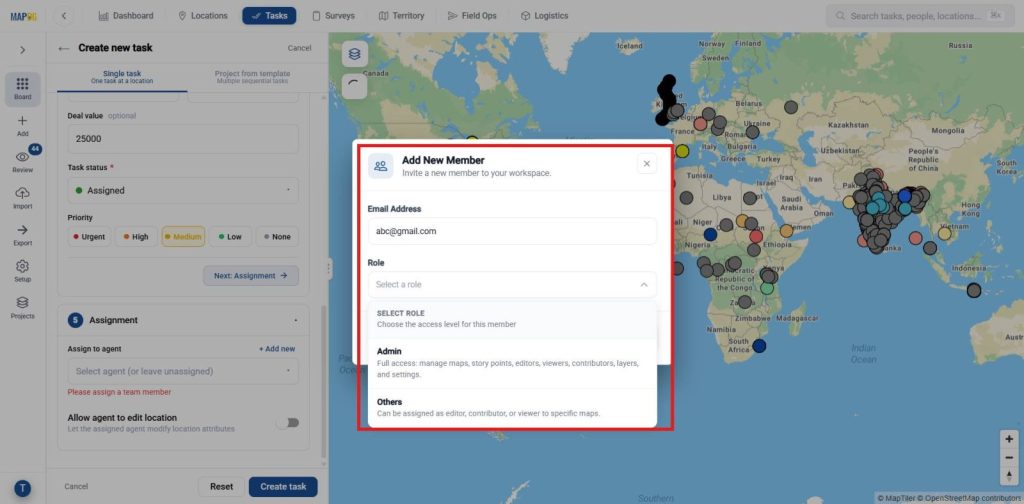Set priority to Low
The height and width of the screenshot is (504, 1024).
[231, 236]
